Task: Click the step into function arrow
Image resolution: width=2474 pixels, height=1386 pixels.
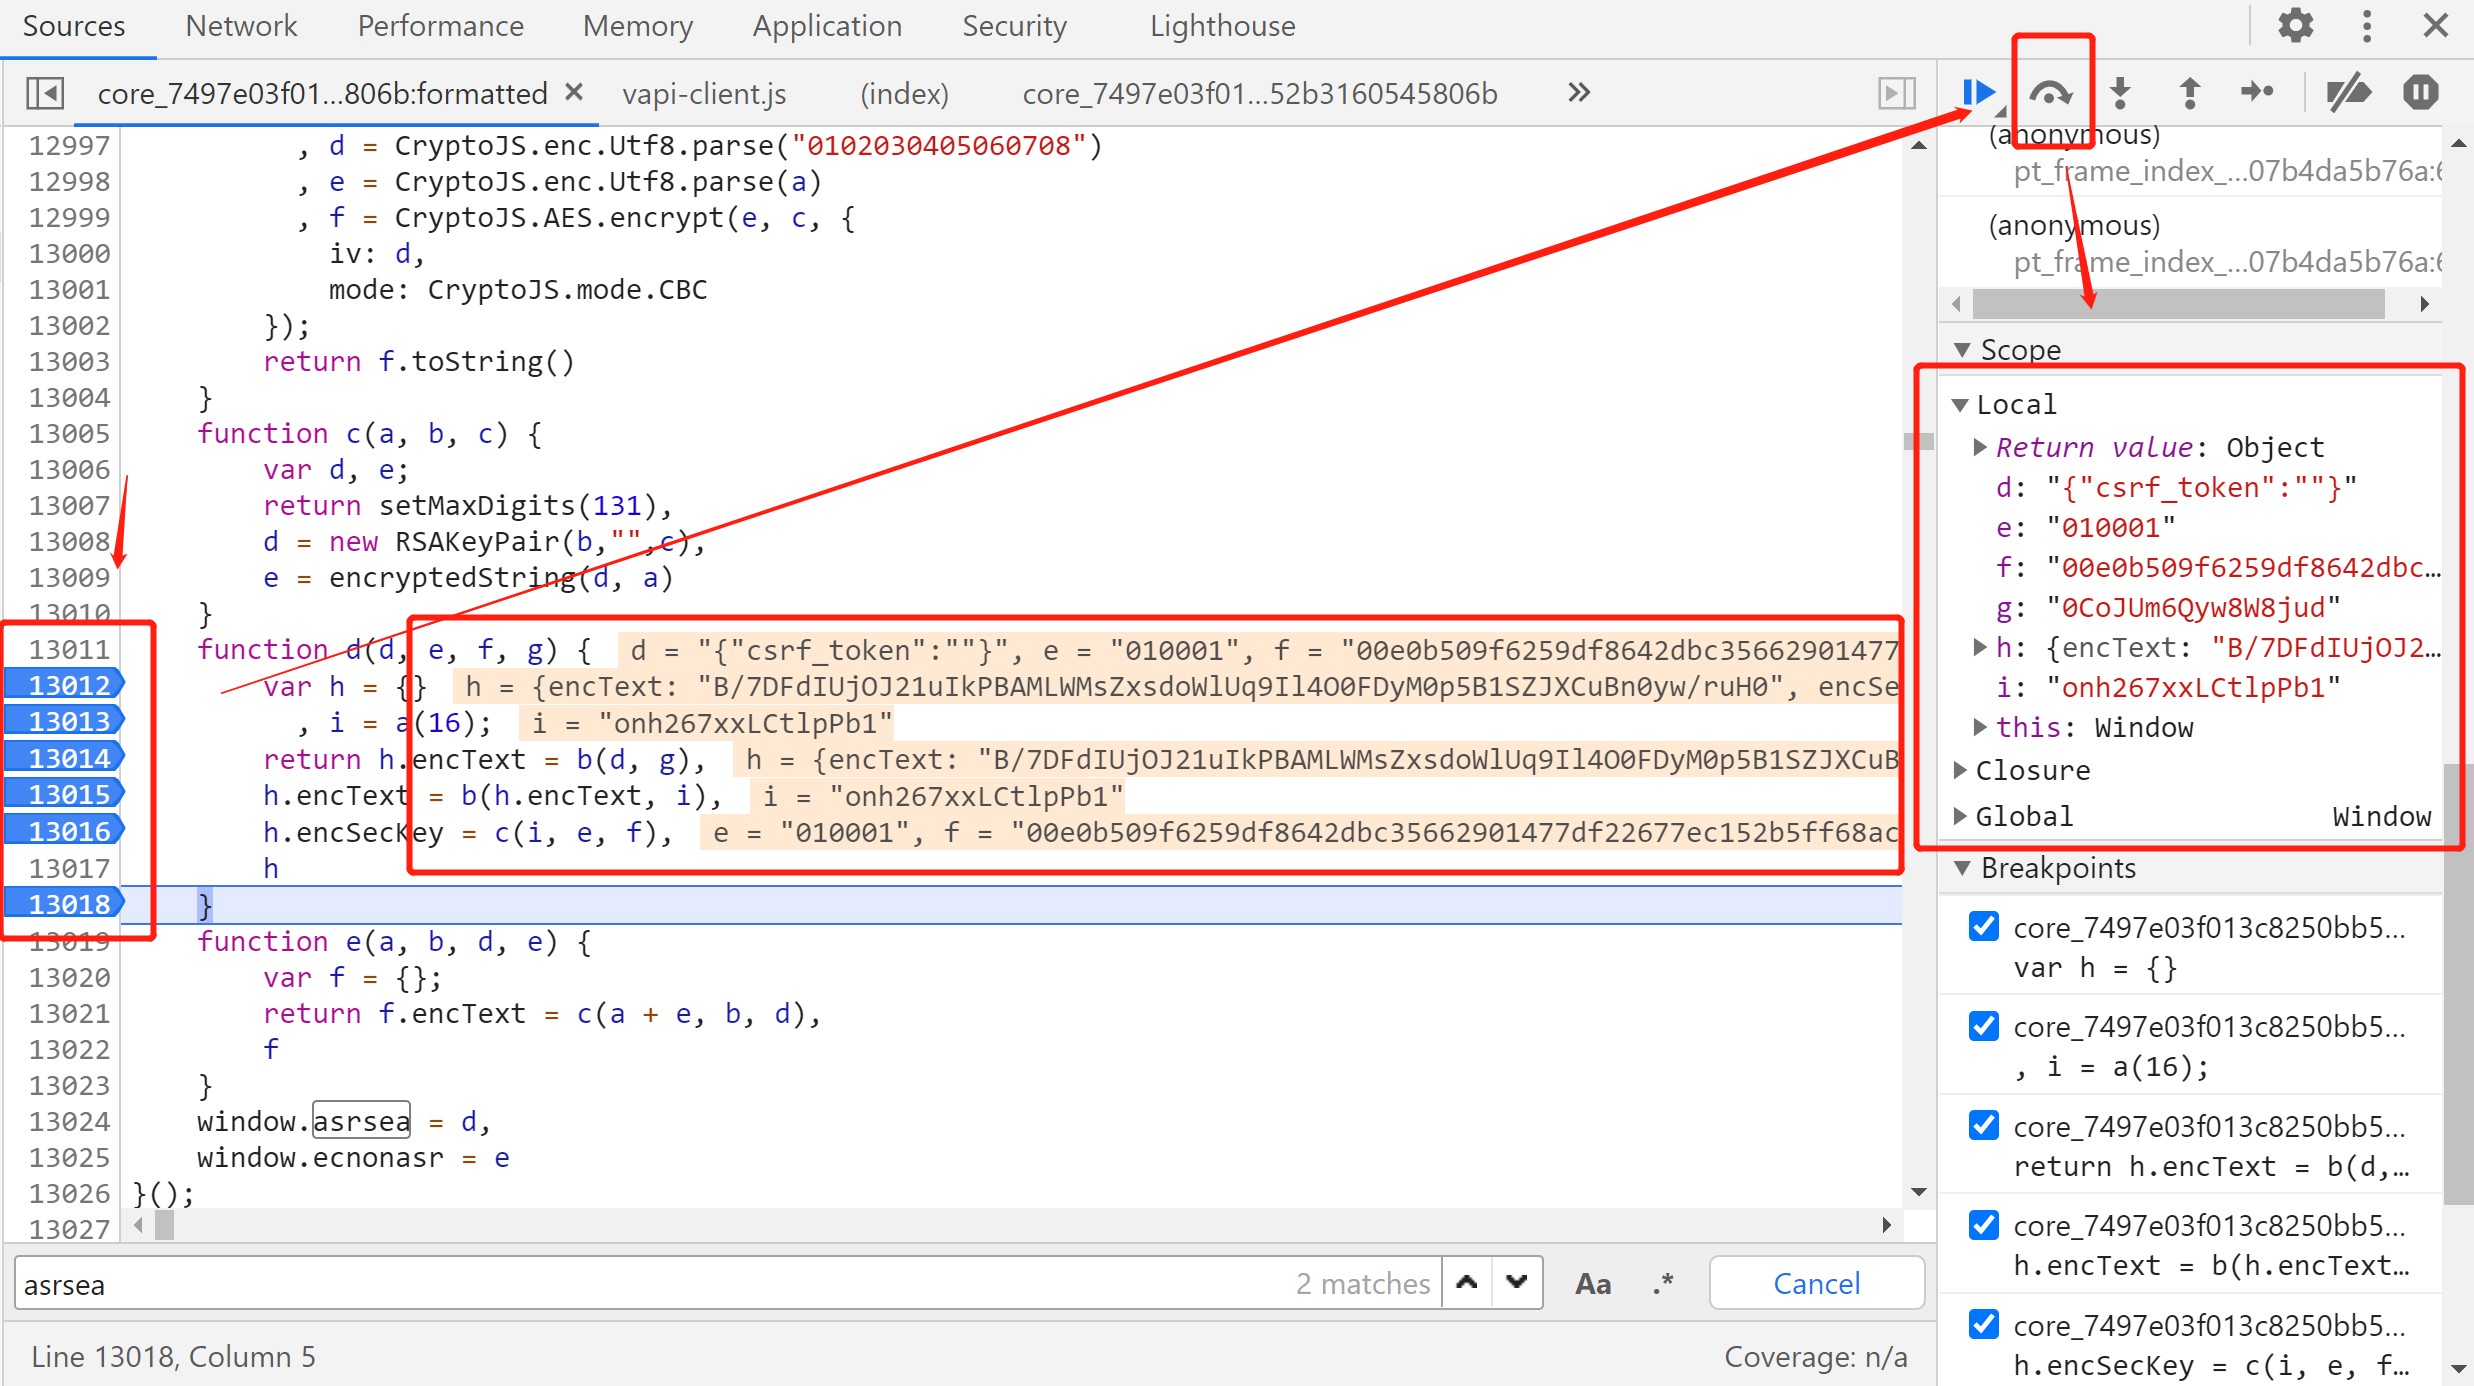Action: pyautogui.click(x=2120, y=93)
